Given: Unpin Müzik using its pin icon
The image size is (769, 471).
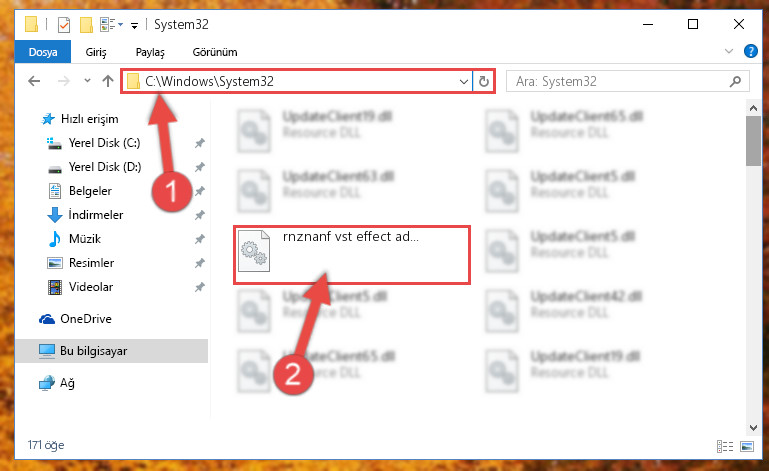Looking at the screenshot, I should click(x=199, y=239).
